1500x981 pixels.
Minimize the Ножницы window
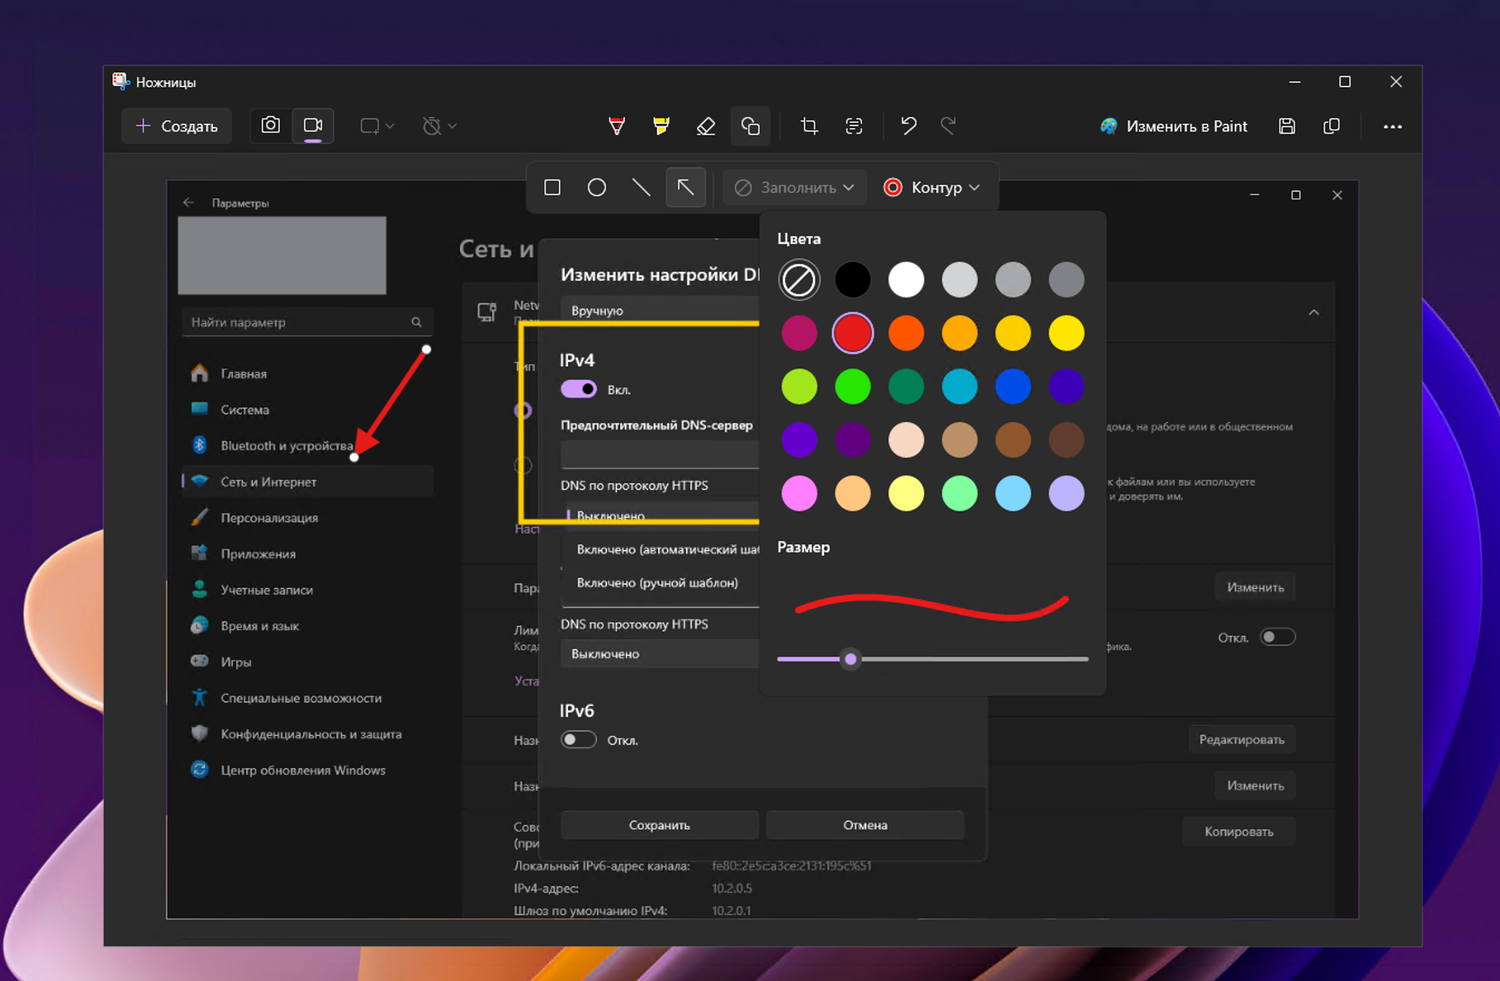click(x=1295, y=82)
